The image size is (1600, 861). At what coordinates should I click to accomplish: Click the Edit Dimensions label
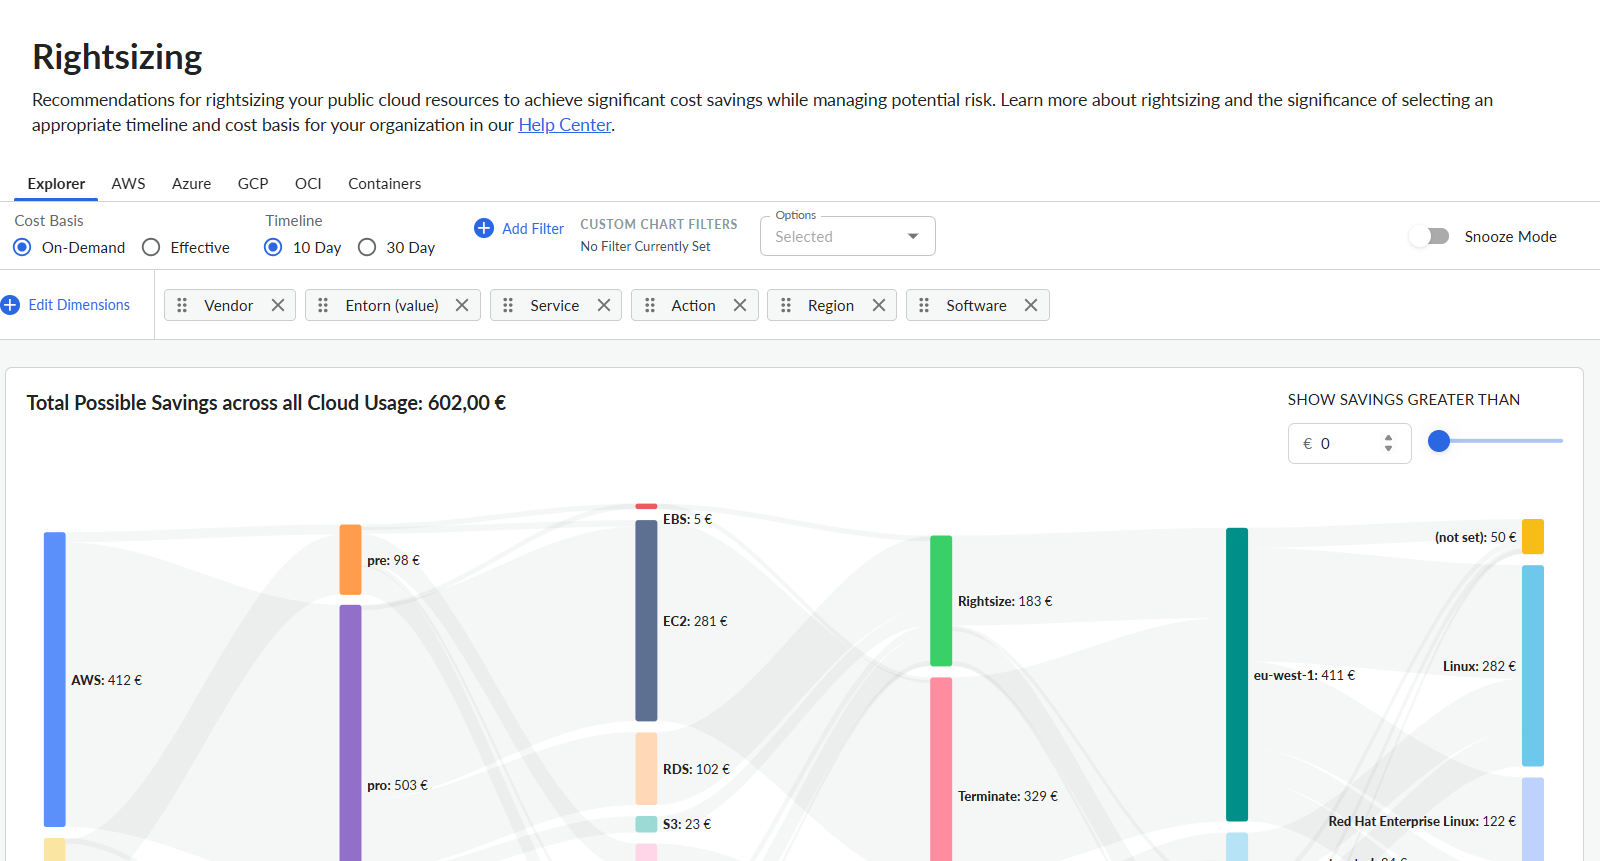pyautogui.click(x=79, y=305)
